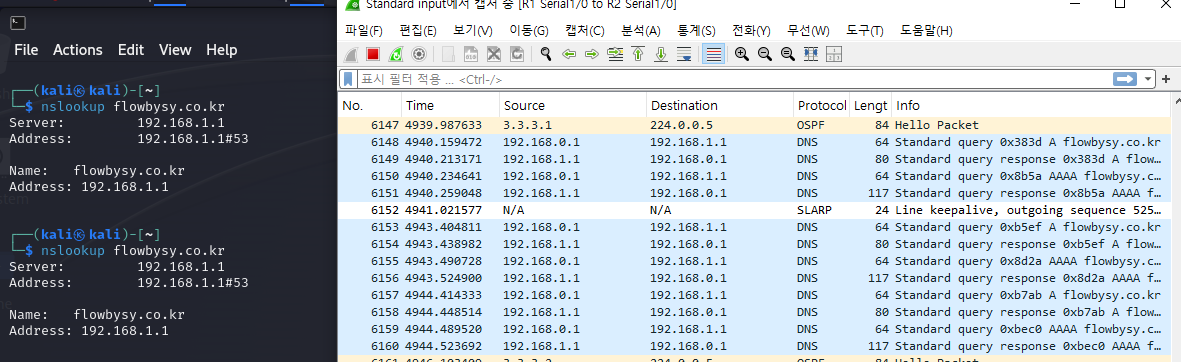The height and width of the screenshot is (362, 1181).
Task: Click go to specified packet icon
Action: pyautogui.click(x=615, y=54)
